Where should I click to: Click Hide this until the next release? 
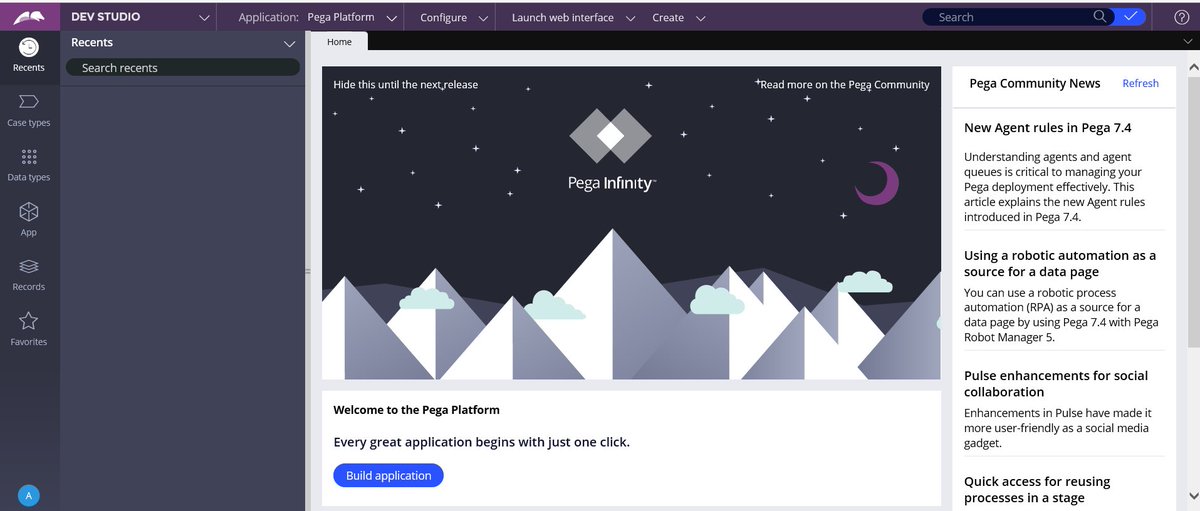pos(405,85)
